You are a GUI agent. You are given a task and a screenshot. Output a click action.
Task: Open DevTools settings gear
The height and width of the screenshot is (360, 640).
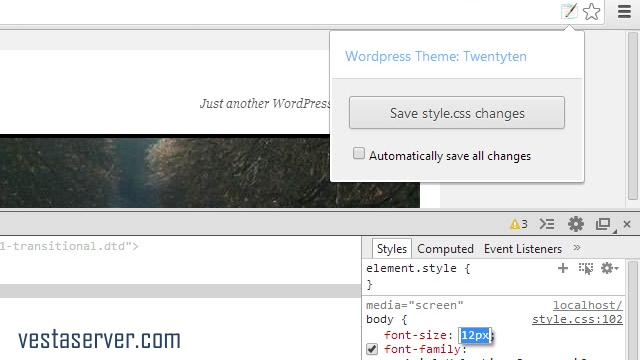[x=576, y=224]
